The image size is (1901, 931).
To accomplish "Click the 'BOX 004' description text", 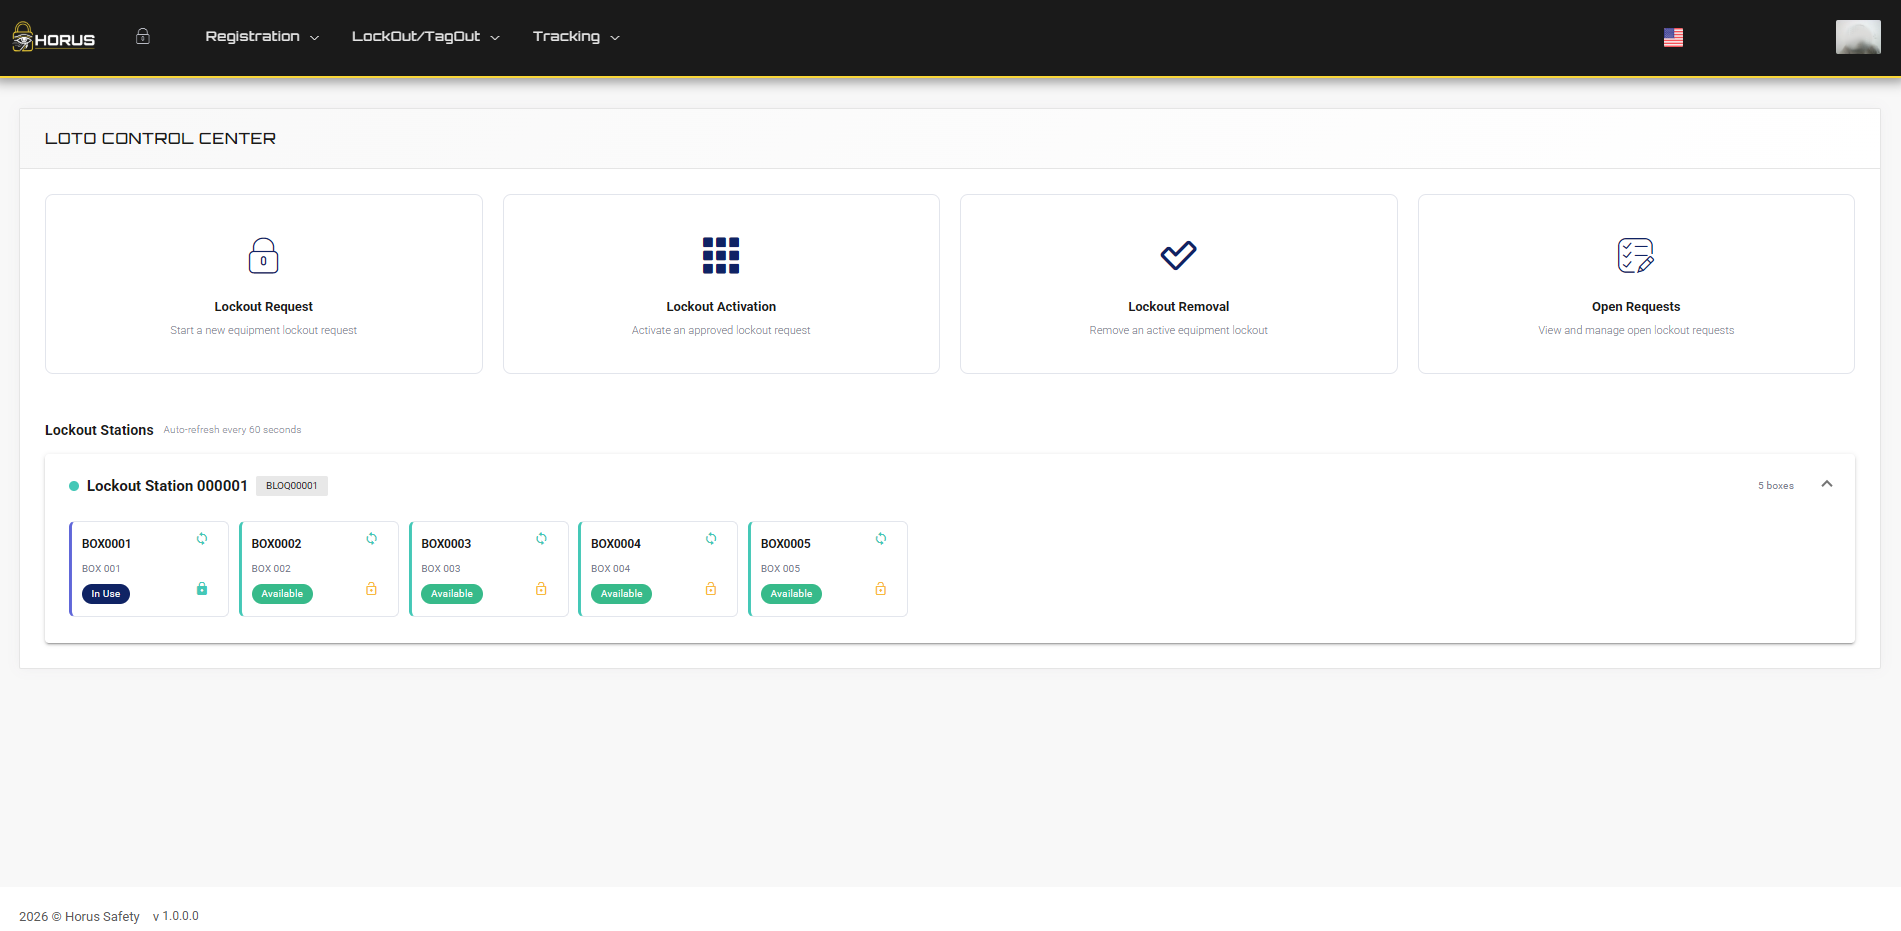I will pos(611,569).
